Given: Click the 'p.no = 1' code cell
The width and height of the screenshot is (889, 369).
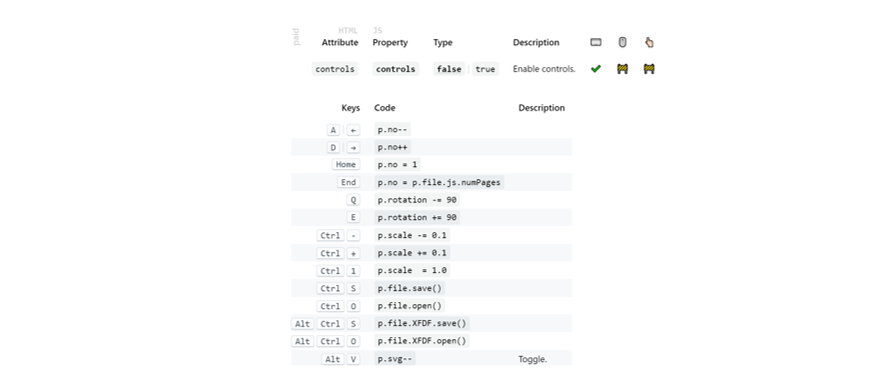Looking at the screenshot, I should [x=397, y=164].
